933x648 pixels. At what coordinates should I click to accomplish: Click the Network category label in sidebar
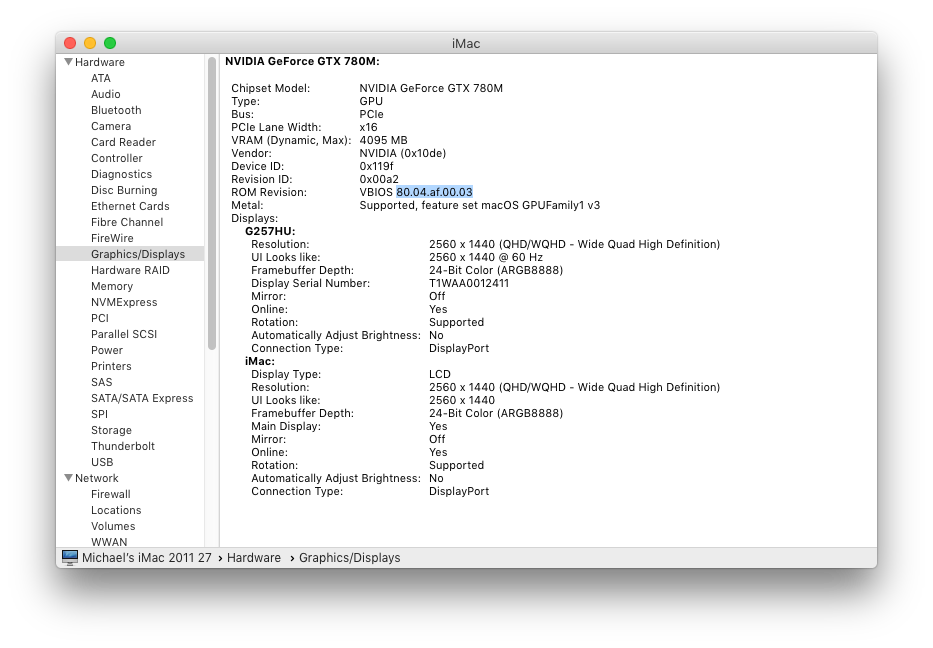96,478
